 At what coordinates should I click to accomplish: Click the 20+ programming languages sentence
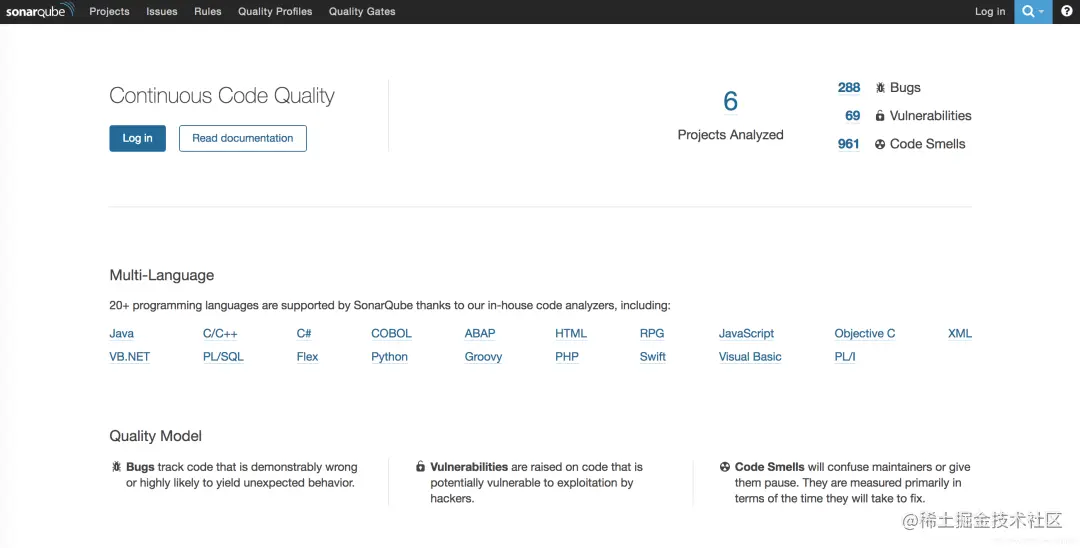tap(390, 305)
